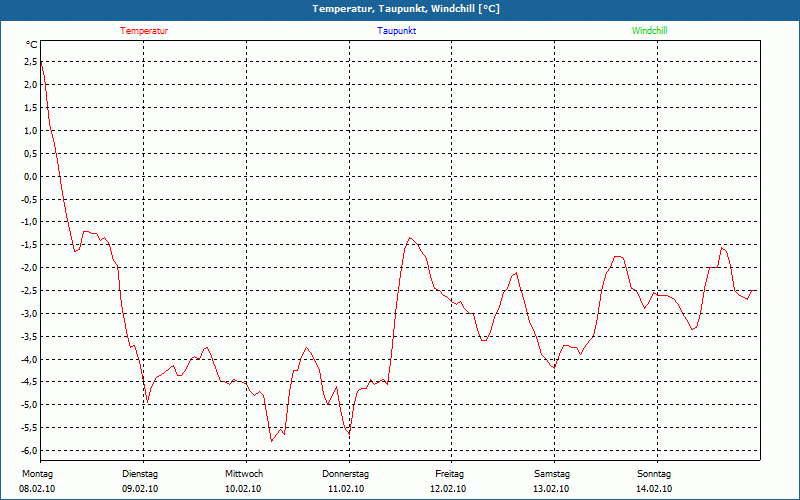The height and width of the screenshot is (500, 800).
Task: Click the 10.02.10 date label
Action: coord(243,489)
